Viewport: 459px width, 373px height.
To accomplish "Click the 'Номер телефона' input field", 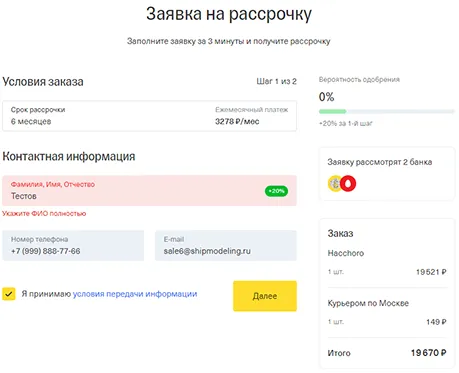I will click(x=73, y=245).
